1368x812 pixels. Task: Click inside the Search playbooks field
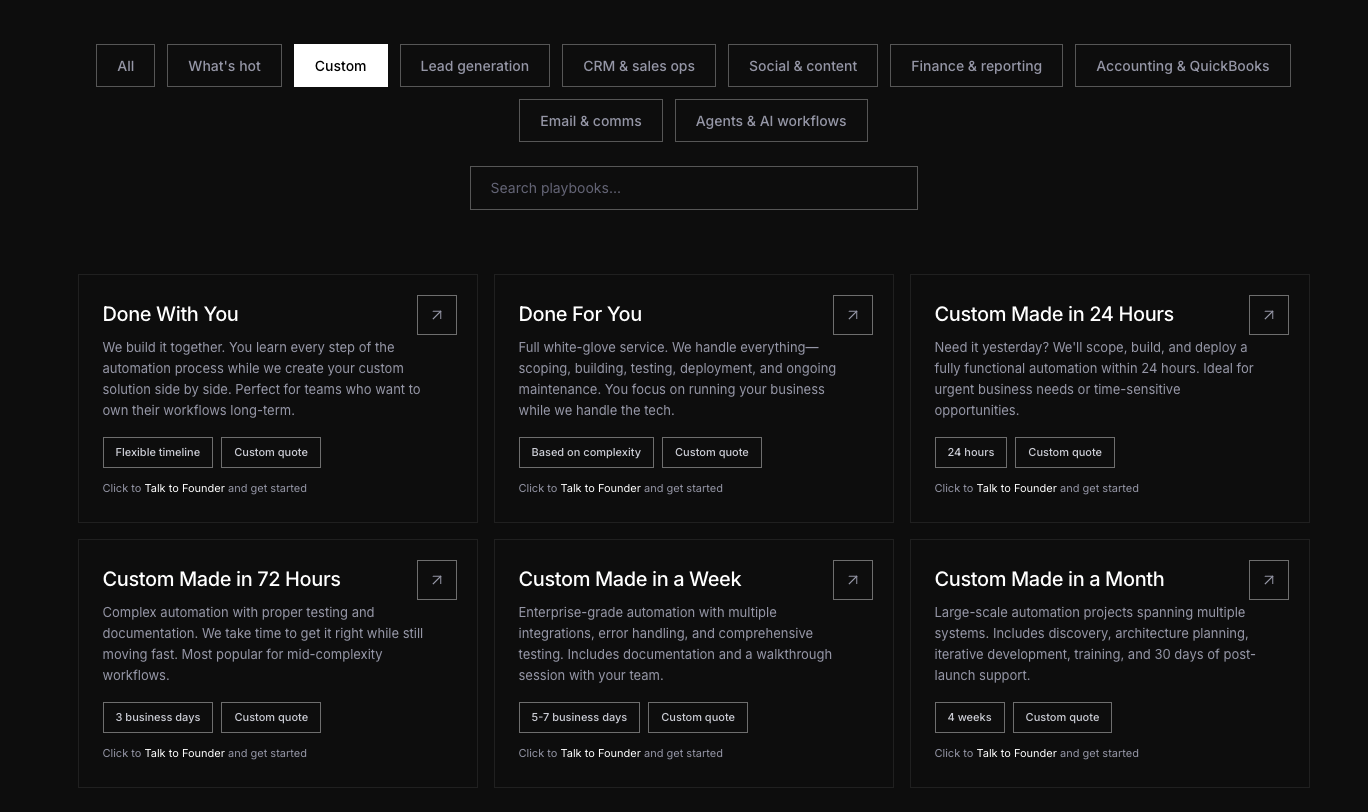(x=693, y=187)
